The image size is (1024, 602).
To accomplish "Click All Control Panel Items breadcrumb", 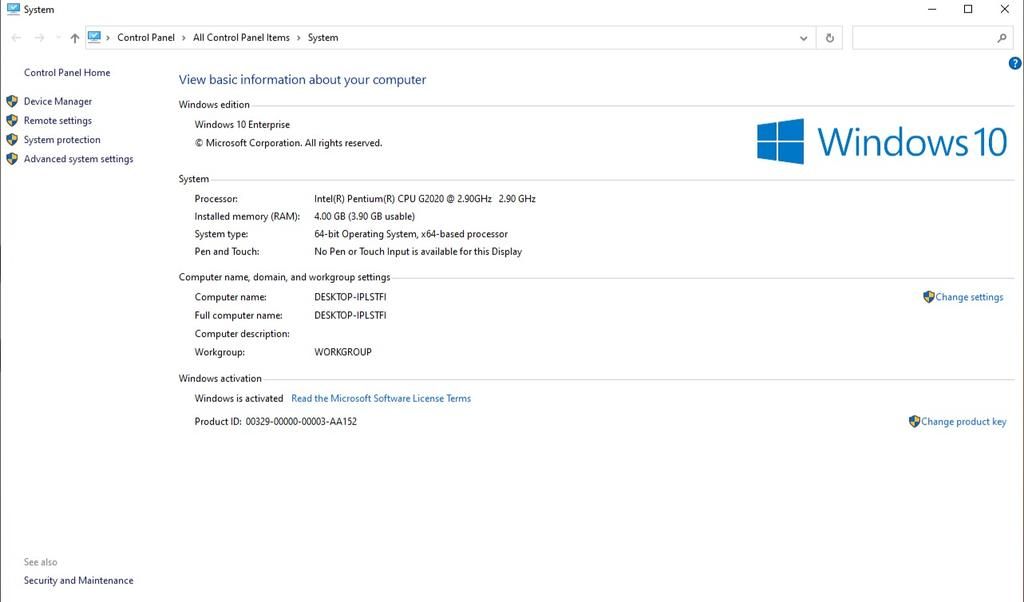I will (241, 37).
